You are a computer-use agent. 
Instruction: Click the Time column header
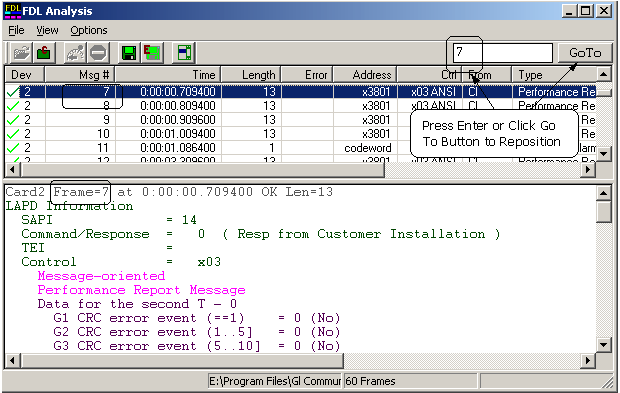(x=168, y=75)
